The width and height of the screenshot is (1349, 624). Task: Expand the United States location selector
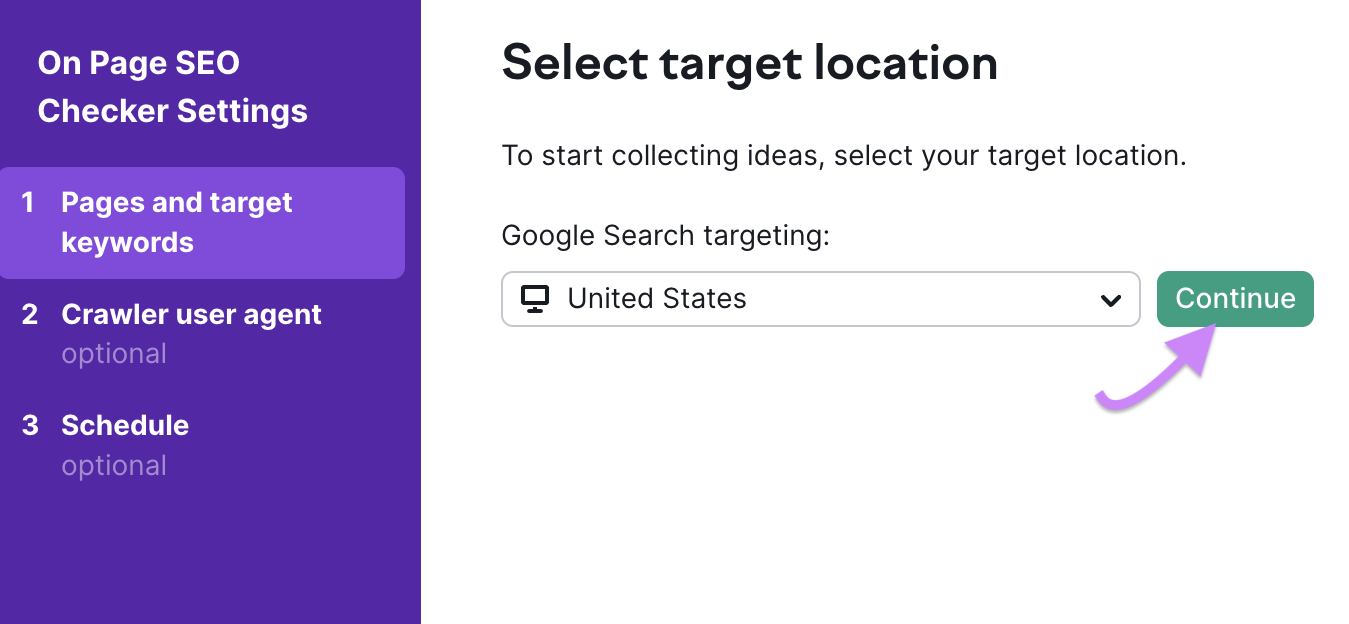click(x=820, y=298)
